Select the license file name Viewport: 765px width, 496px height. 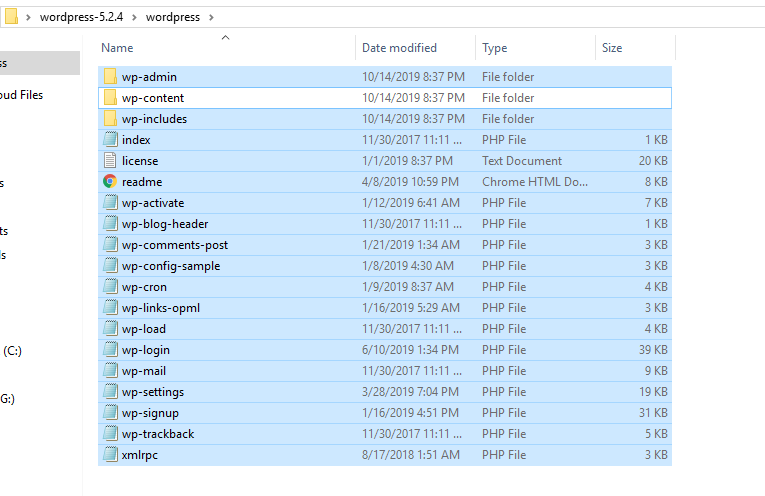coord(140,160)
